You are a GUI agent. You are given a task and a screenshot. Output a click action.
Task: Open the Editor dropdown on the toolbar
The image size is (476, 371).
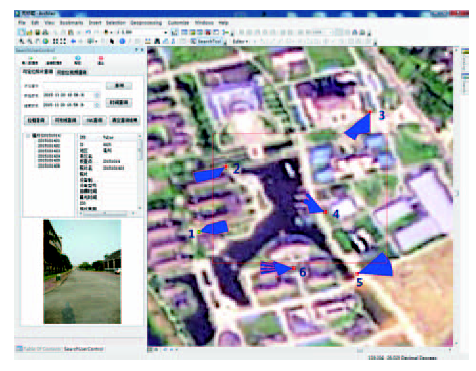240,41
